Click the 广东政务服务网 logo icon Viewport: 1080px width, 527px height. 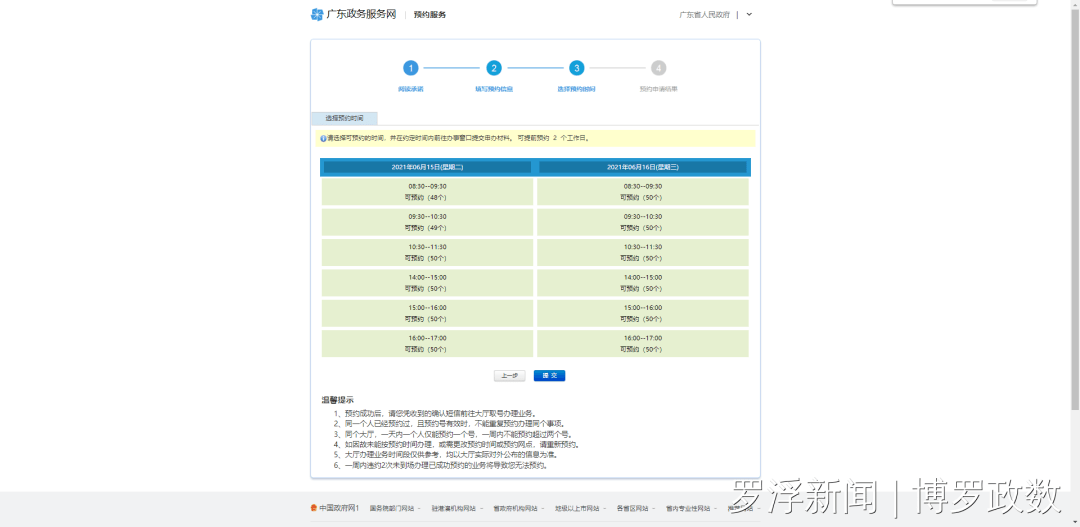point(317,14)
